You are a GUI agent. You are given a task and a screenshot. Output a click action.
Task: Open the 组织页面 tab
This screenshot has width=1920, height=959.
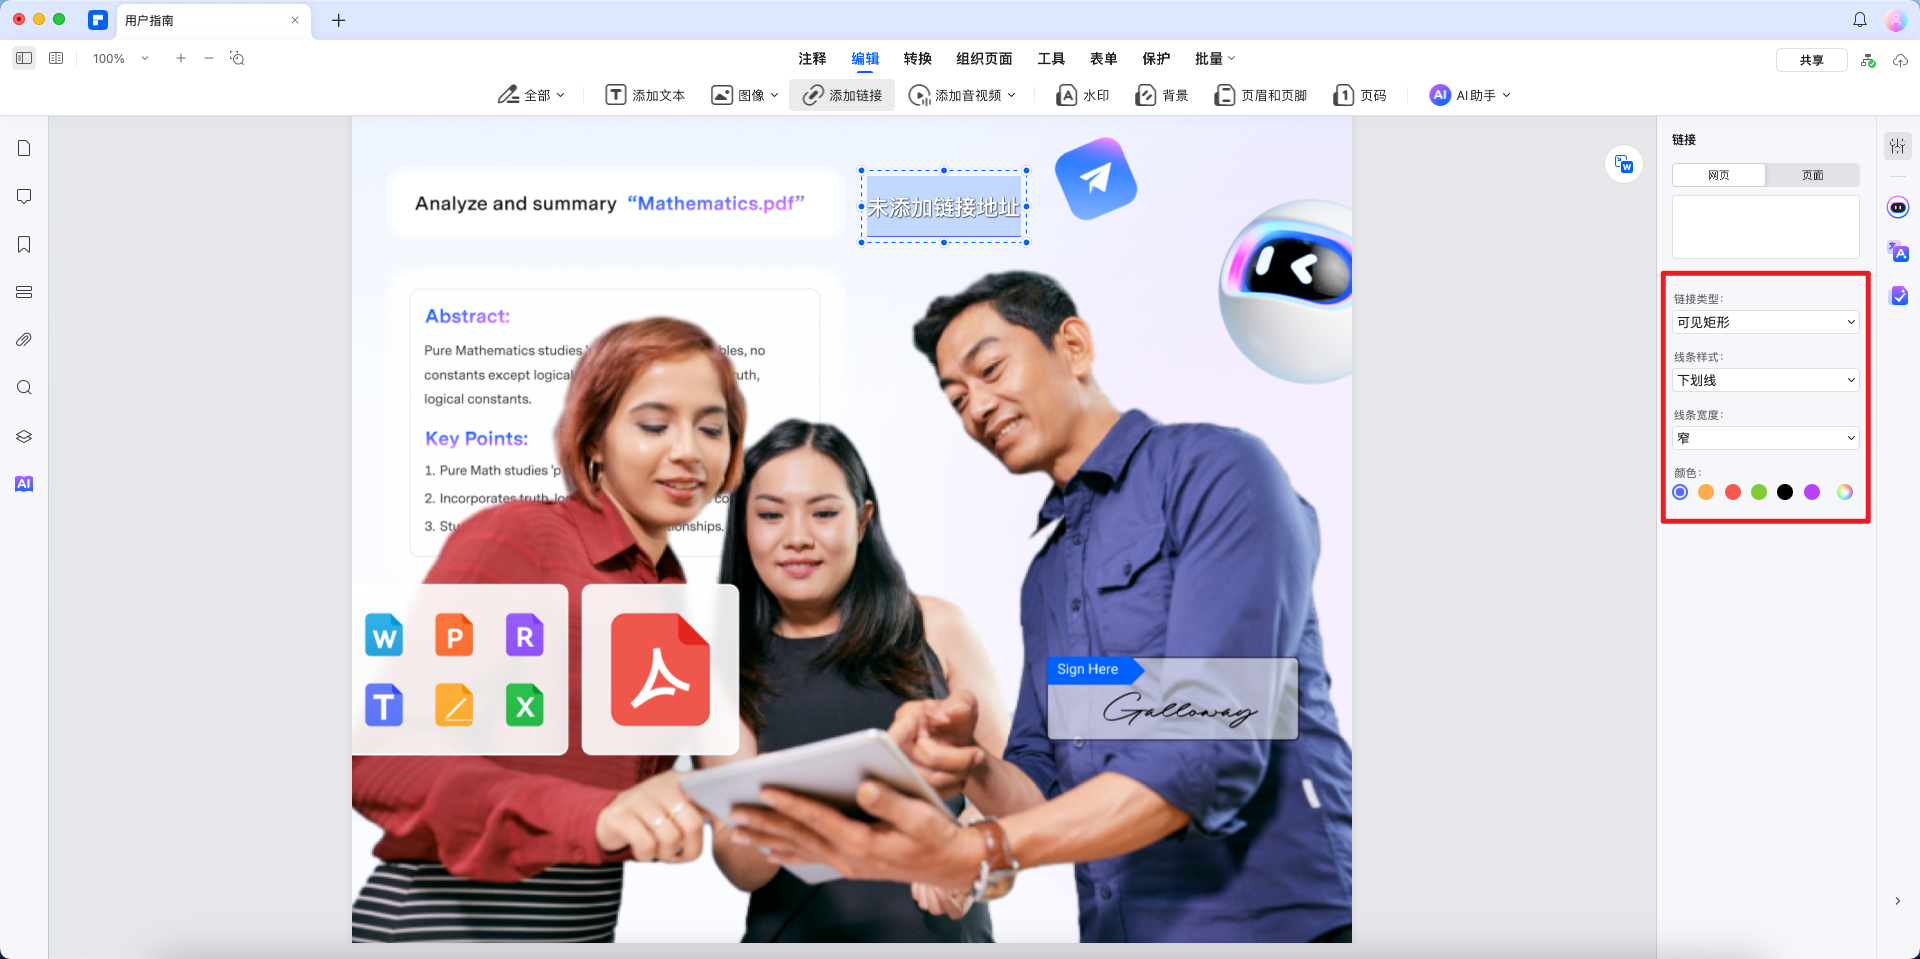984,59
